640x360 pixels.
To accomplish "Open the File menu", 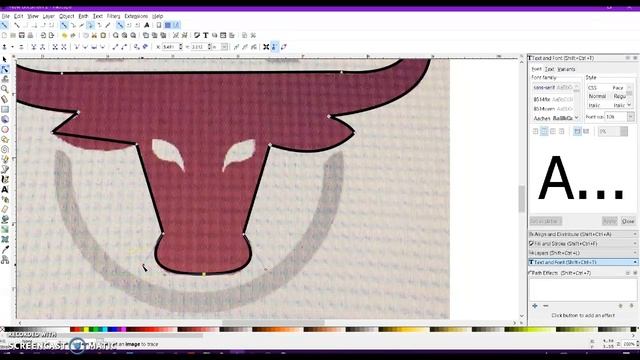I will (x=5, y=16).
